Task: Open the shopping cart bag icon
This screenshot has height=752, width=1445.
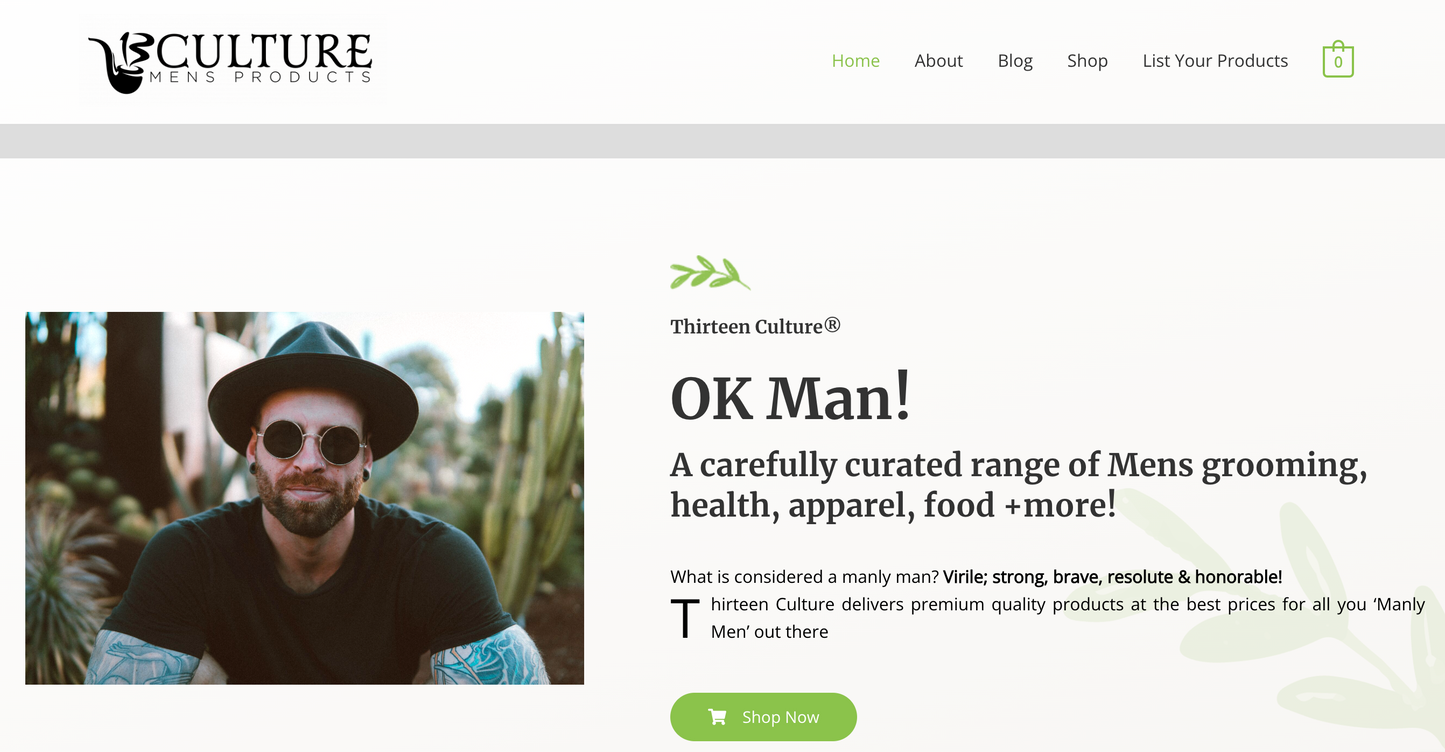Action: [x=1337, y=60]
